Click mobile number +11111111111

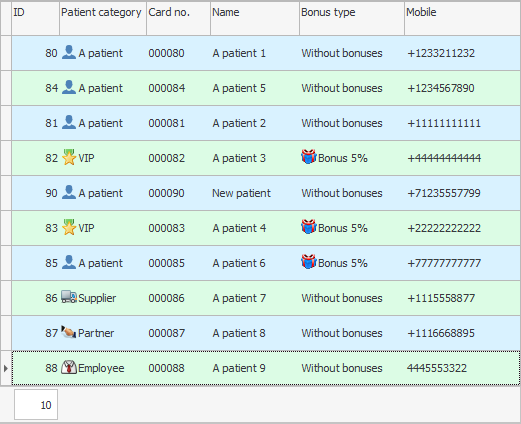[x=444, y=123]
